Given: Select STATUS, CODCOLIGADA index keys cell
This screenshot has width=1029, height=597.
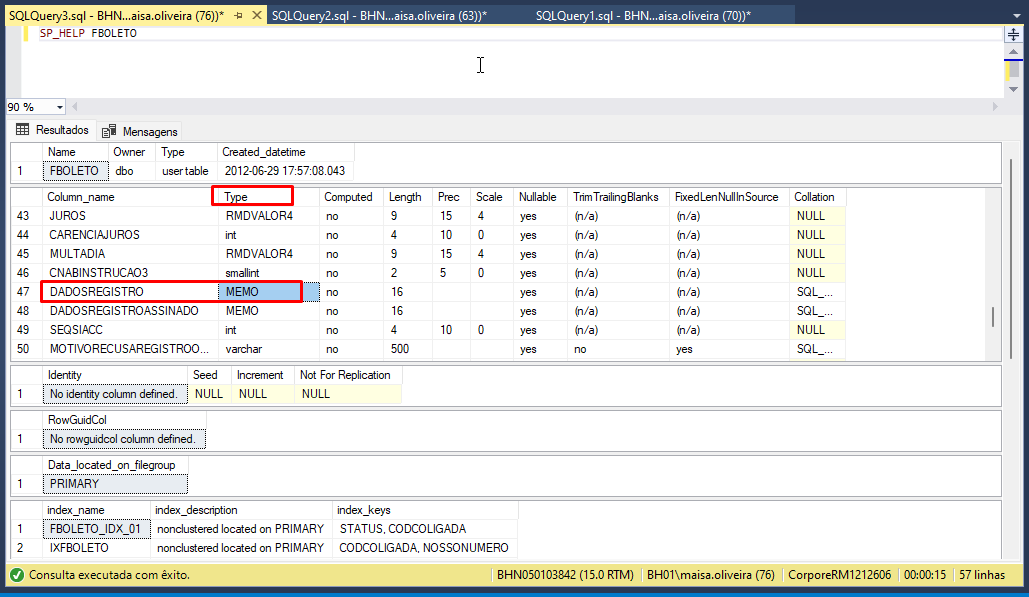Looking at the screenshot, I should tap(425, 529).
